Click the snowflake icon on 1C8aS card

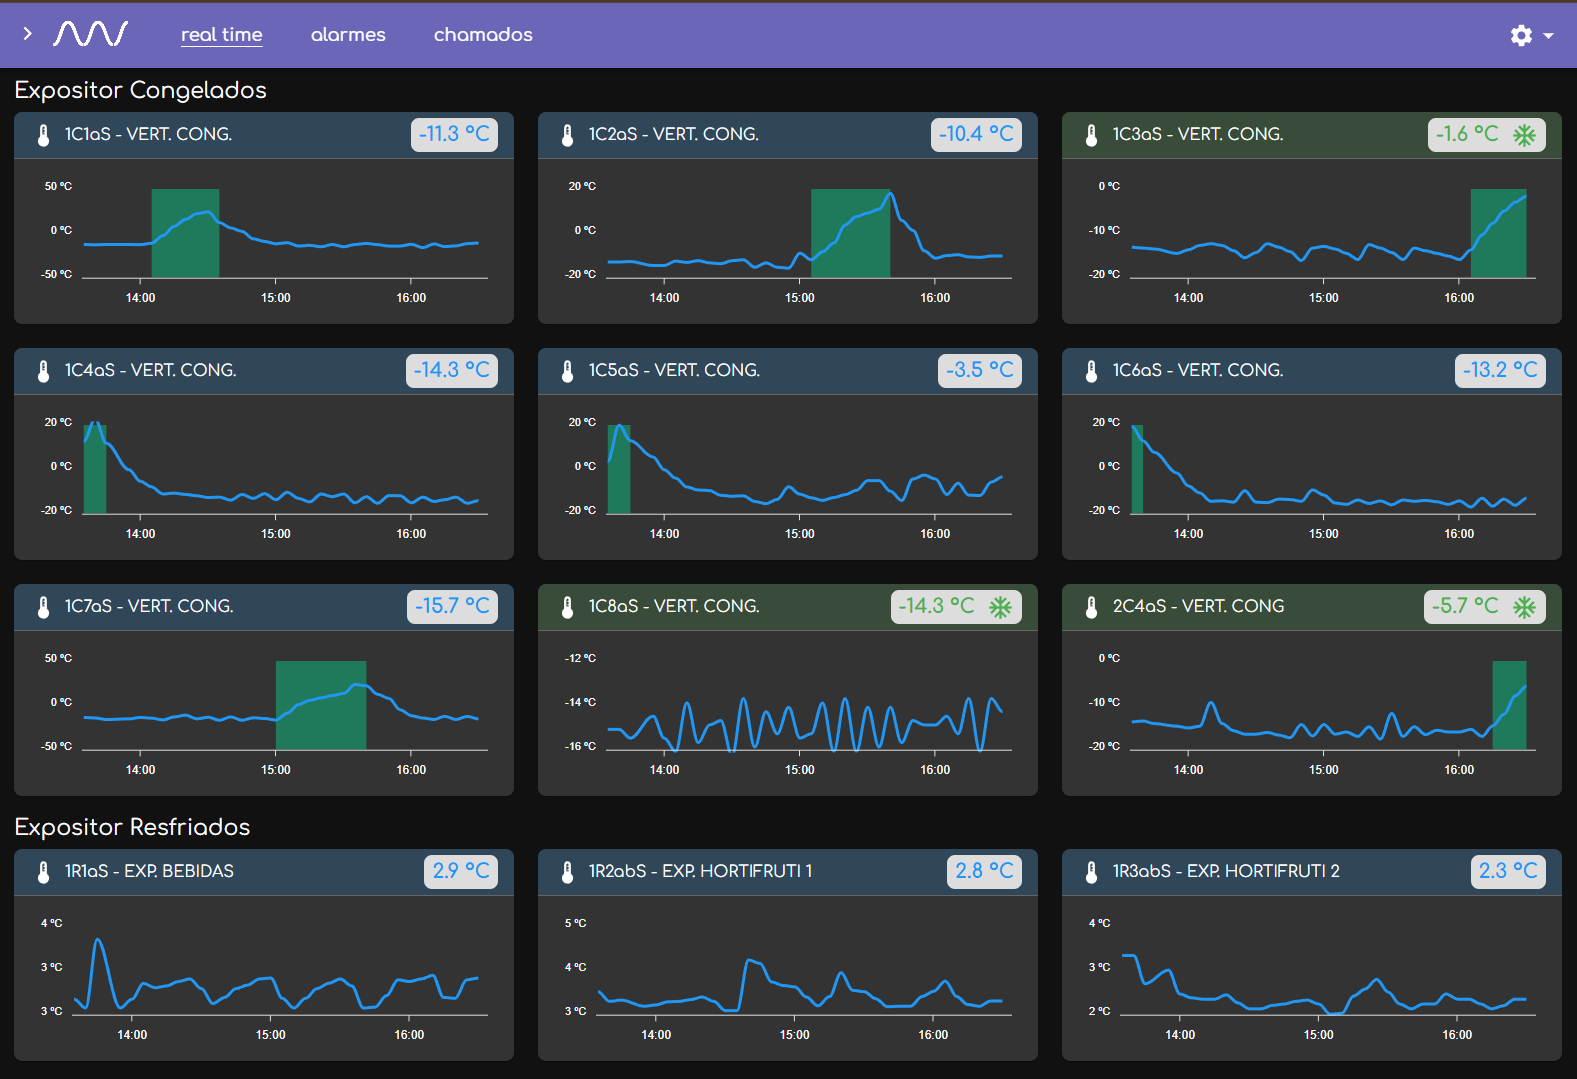(x=1000, y=607)
